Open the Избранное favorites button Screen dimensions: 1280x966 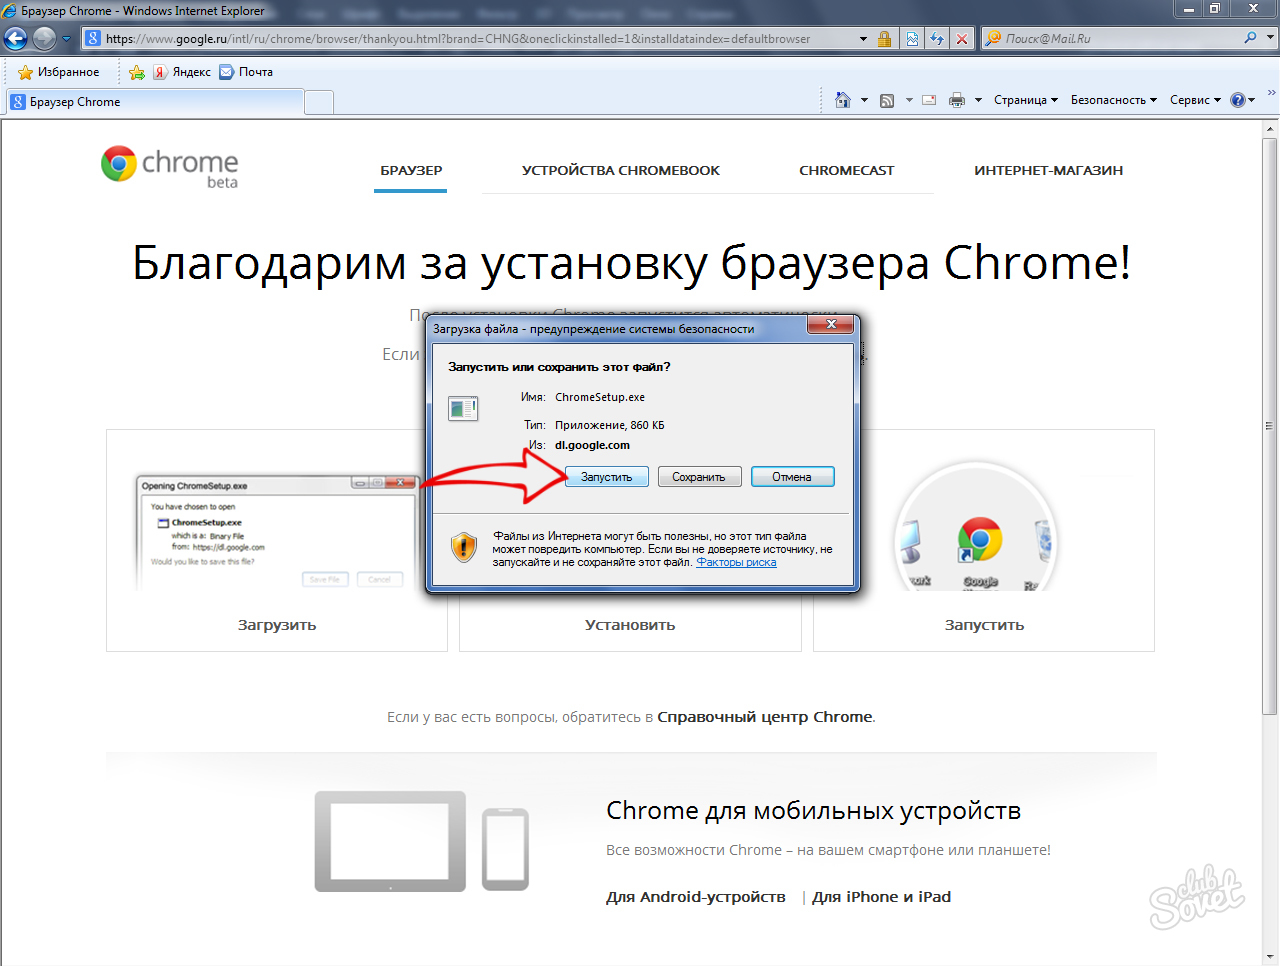[x=59, y=72]
